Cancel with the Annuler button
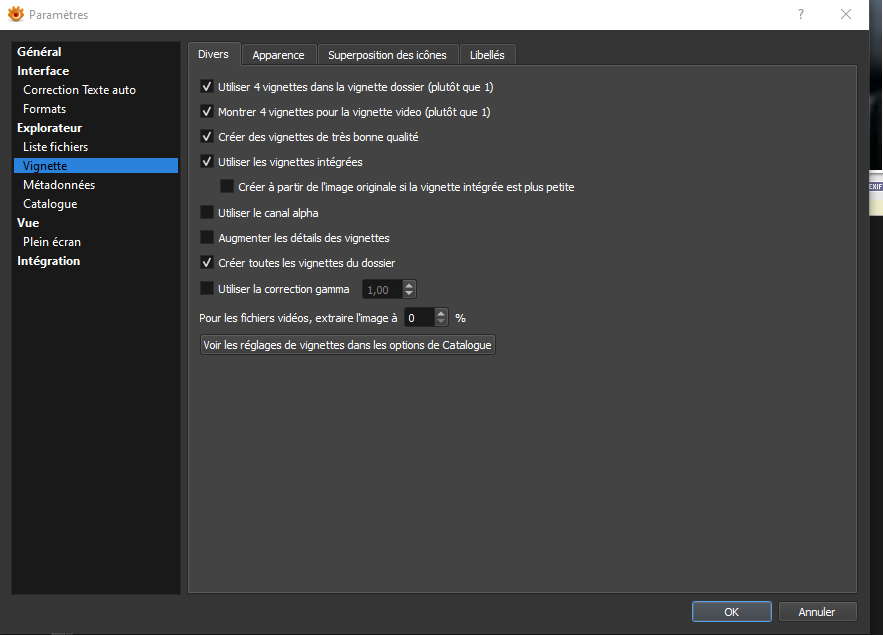The height and width of the screenshot is (635, 883). point(817,611)
